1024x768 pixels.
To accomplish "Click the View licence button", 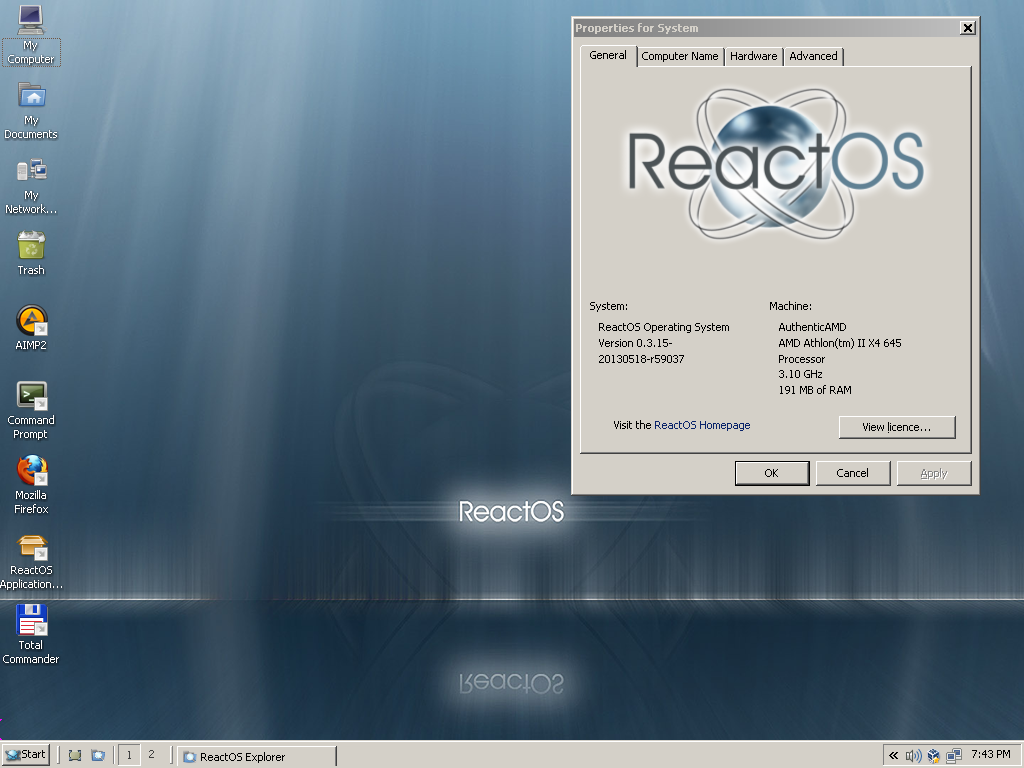I will click(897, 427).
